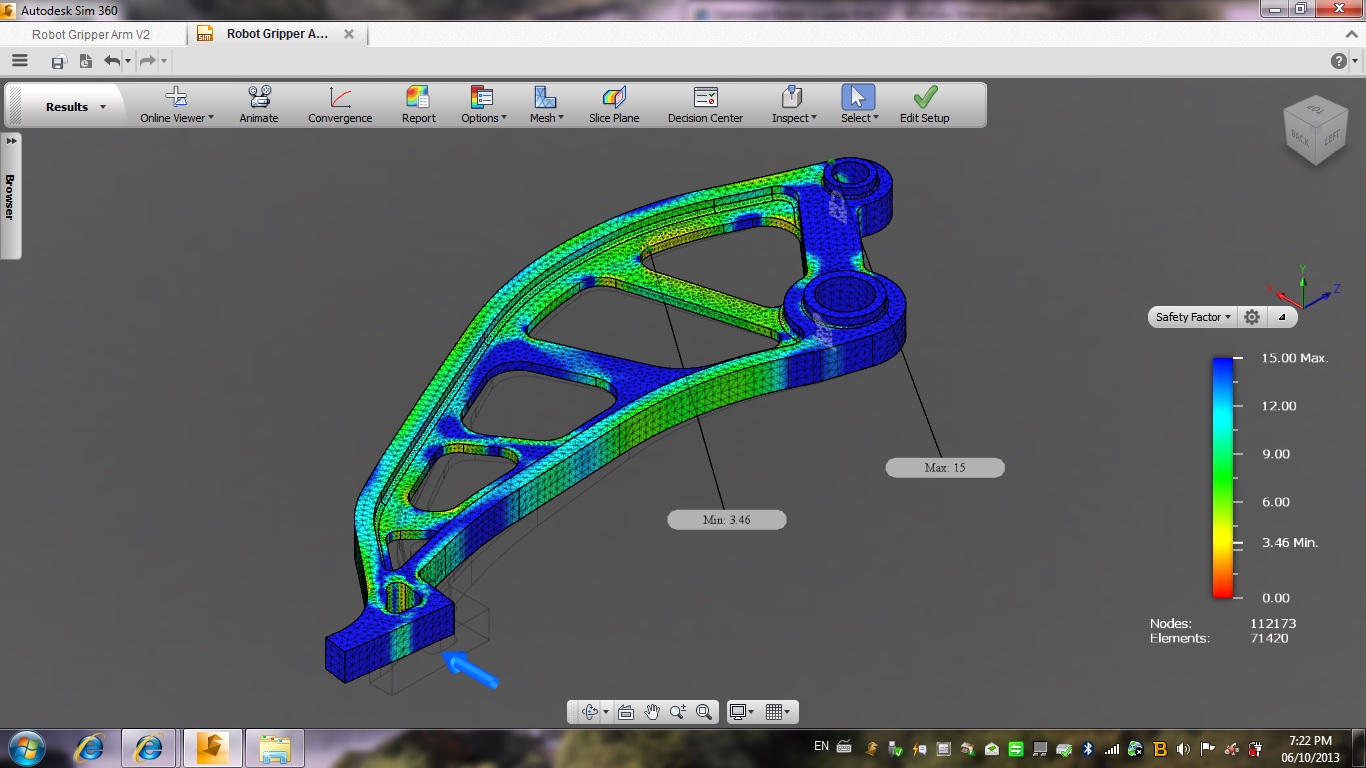Click the zoom magnifier in navigation bar
This screenshot has height=768, width=1366.
coord(704,712)
